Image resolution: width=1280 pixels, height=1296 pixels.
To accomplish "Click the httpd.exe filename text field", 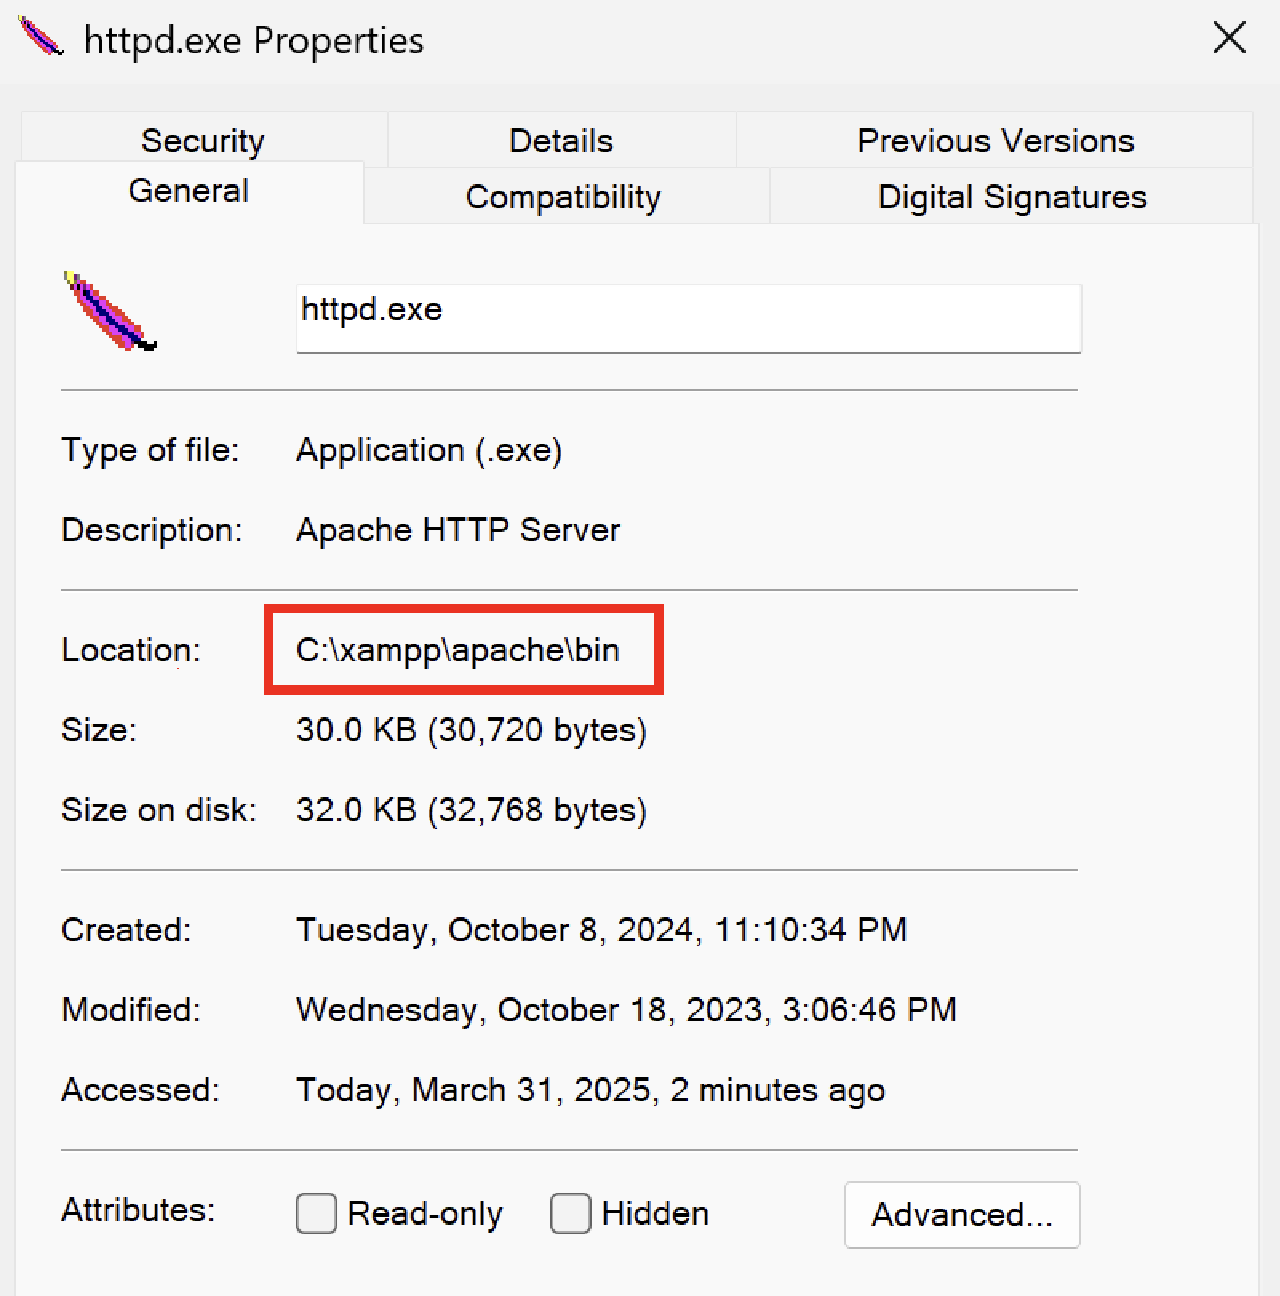I will pos(688,317).
